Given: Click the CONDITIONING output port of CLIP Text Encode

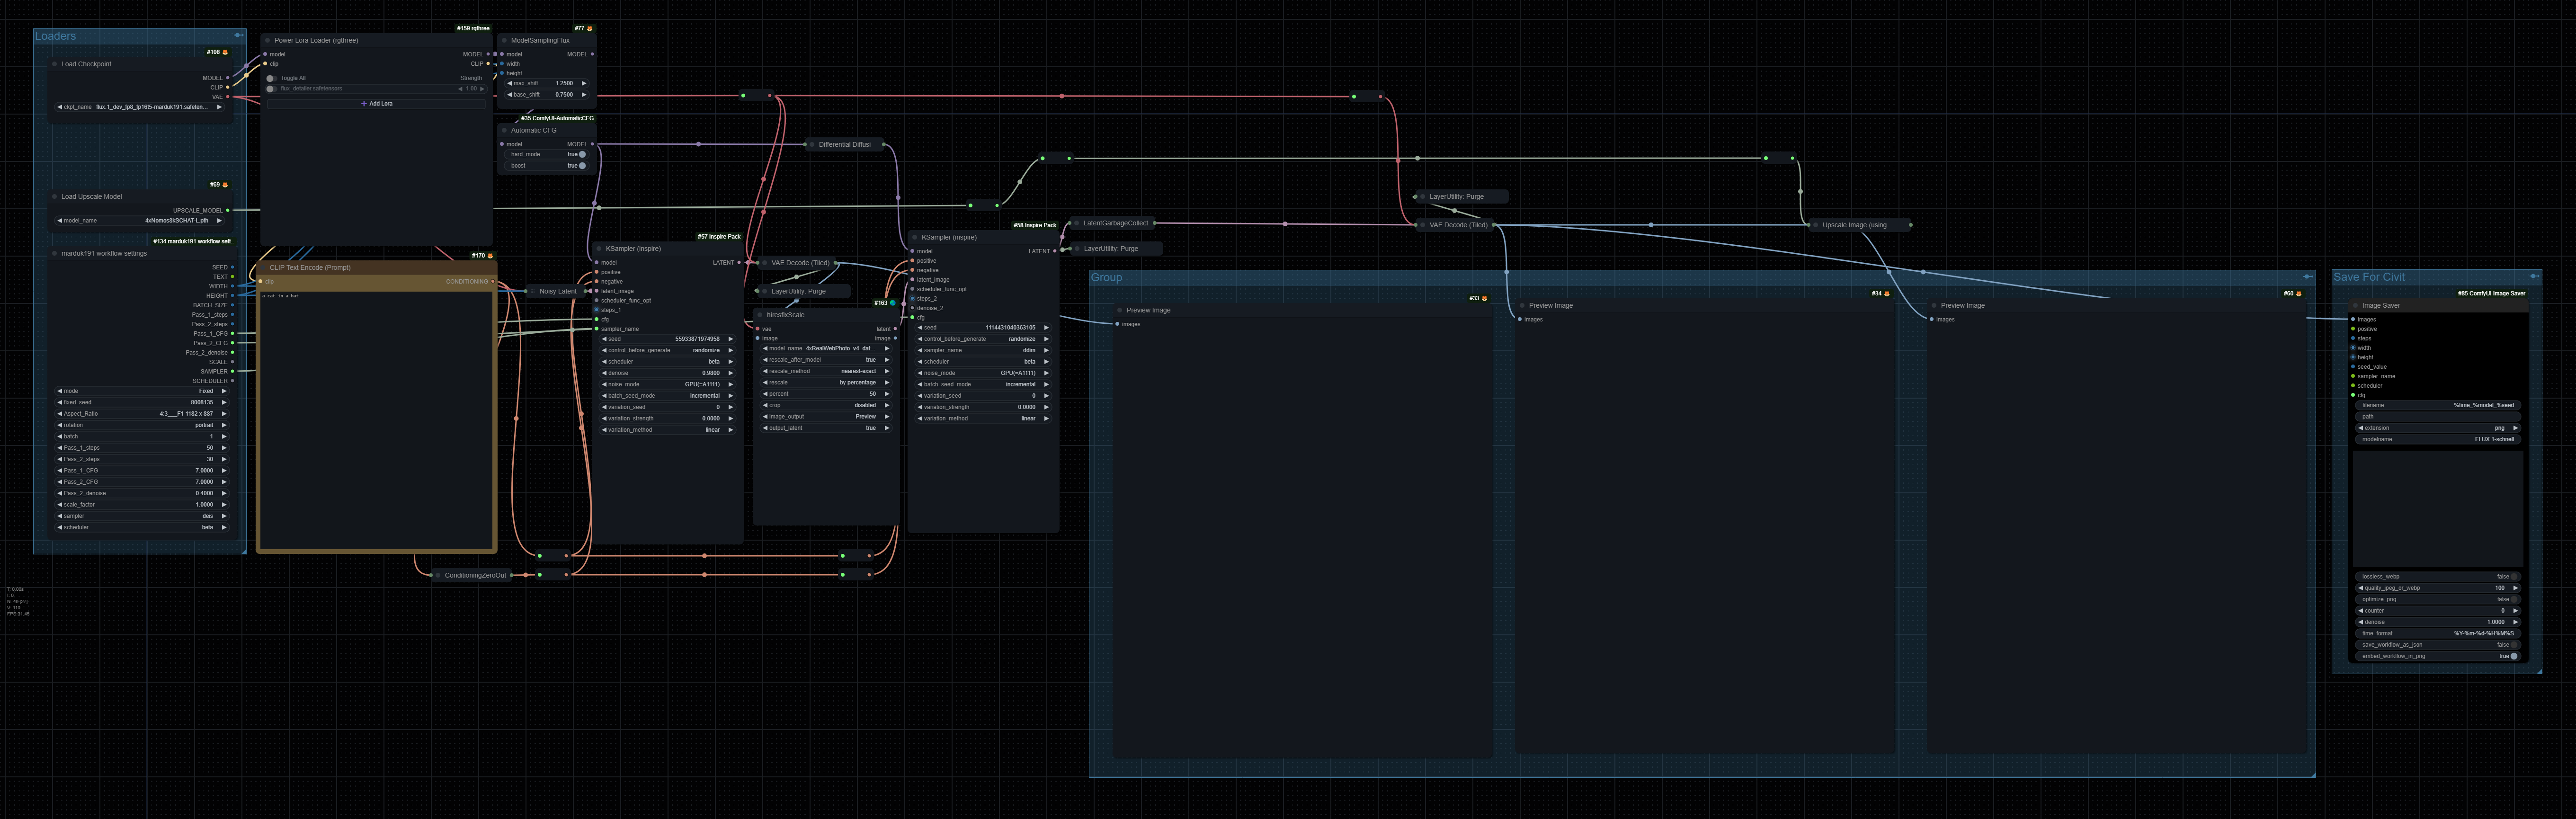Looking at the screenshot, I should coord(492,282).
